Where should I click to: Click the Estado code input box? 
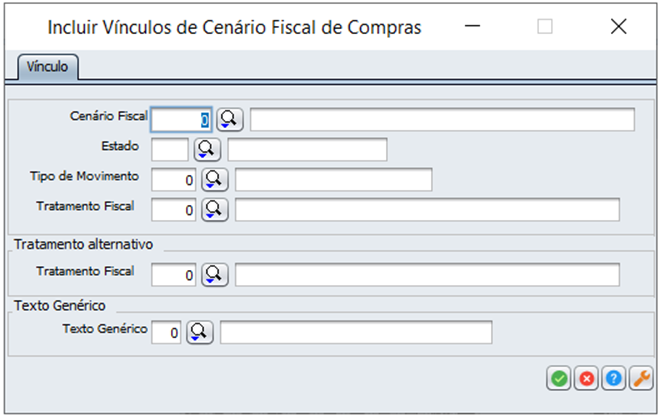coord(170,150)
